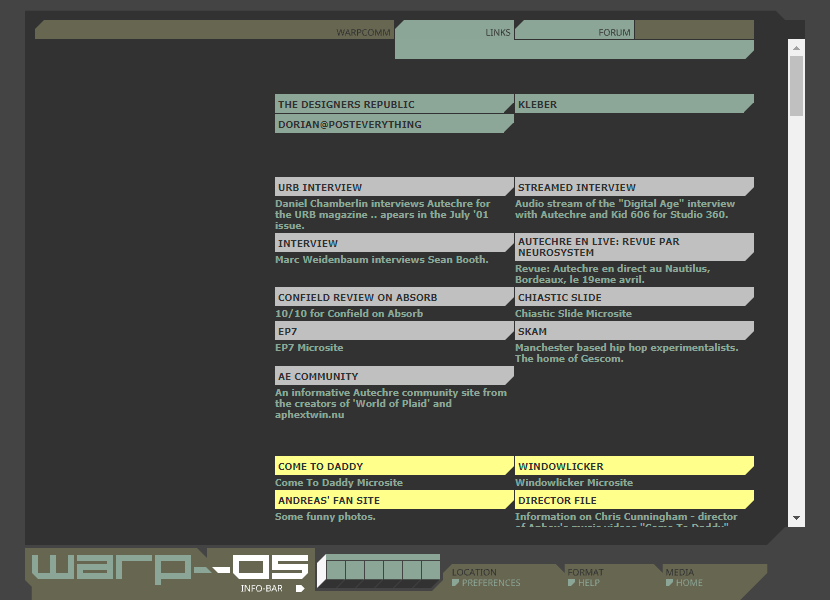Click 'EP7 Microsite' text
The image size is (830, 600).
pos(309,347)
